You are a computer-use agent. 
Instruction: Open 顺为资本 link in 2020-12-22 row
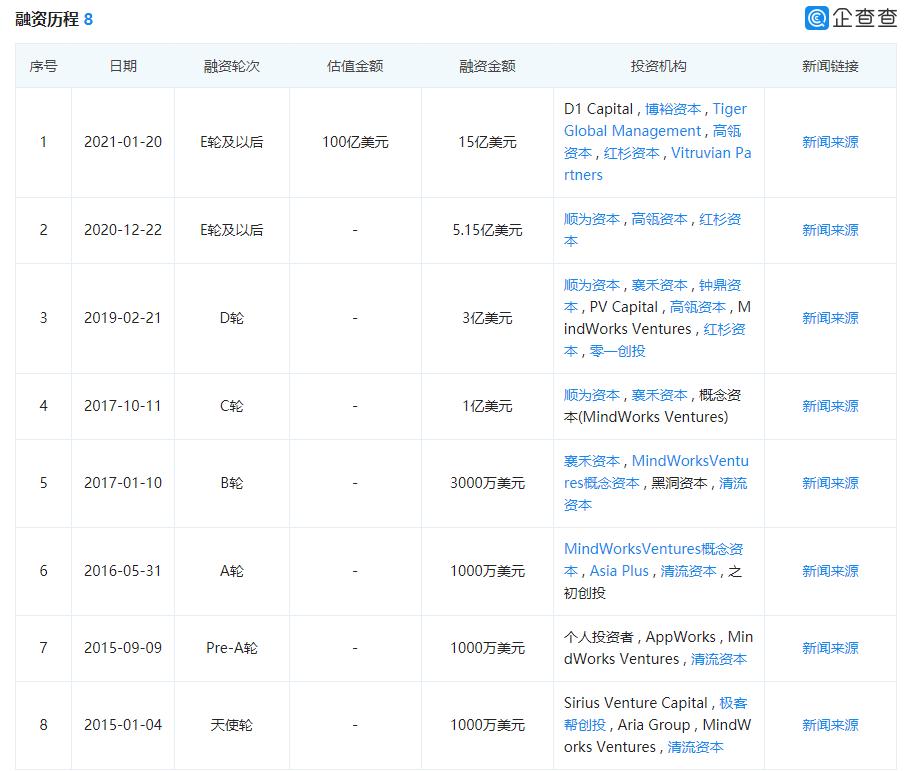[x=592, y=220]
